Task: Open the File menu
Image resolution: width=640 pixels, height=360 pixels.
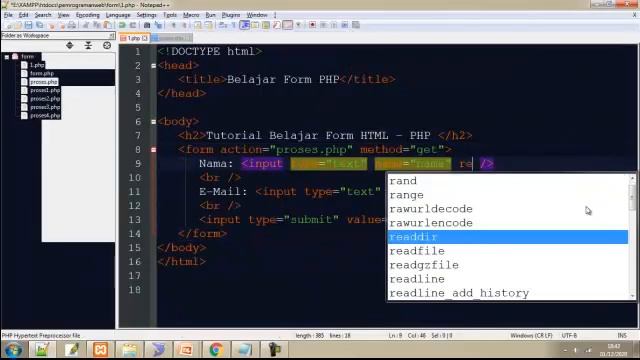Action: tap(8, 15)
